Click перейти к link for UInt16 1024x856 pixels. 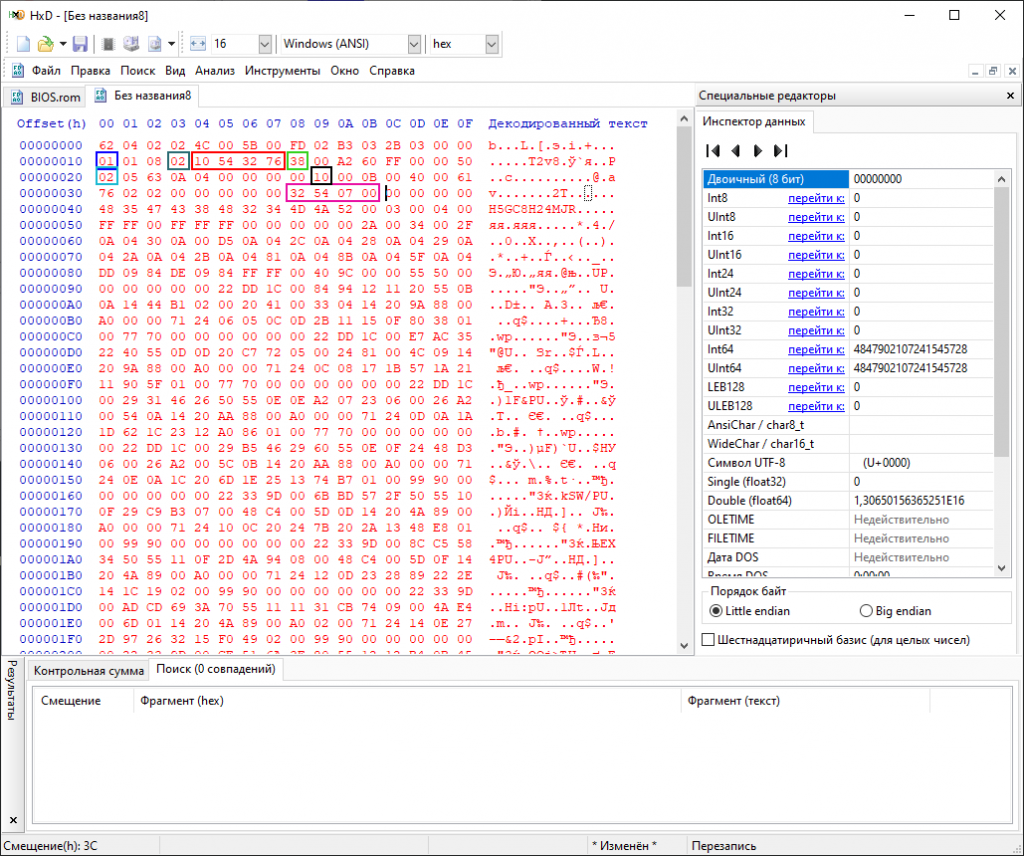click(816, 255)
